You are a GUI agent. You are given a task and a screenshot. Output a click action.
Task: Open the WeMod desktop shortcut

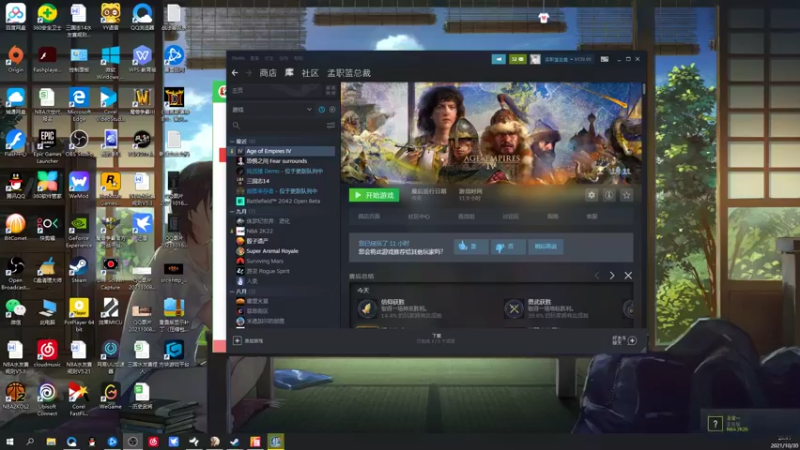[x=79, y=186]
